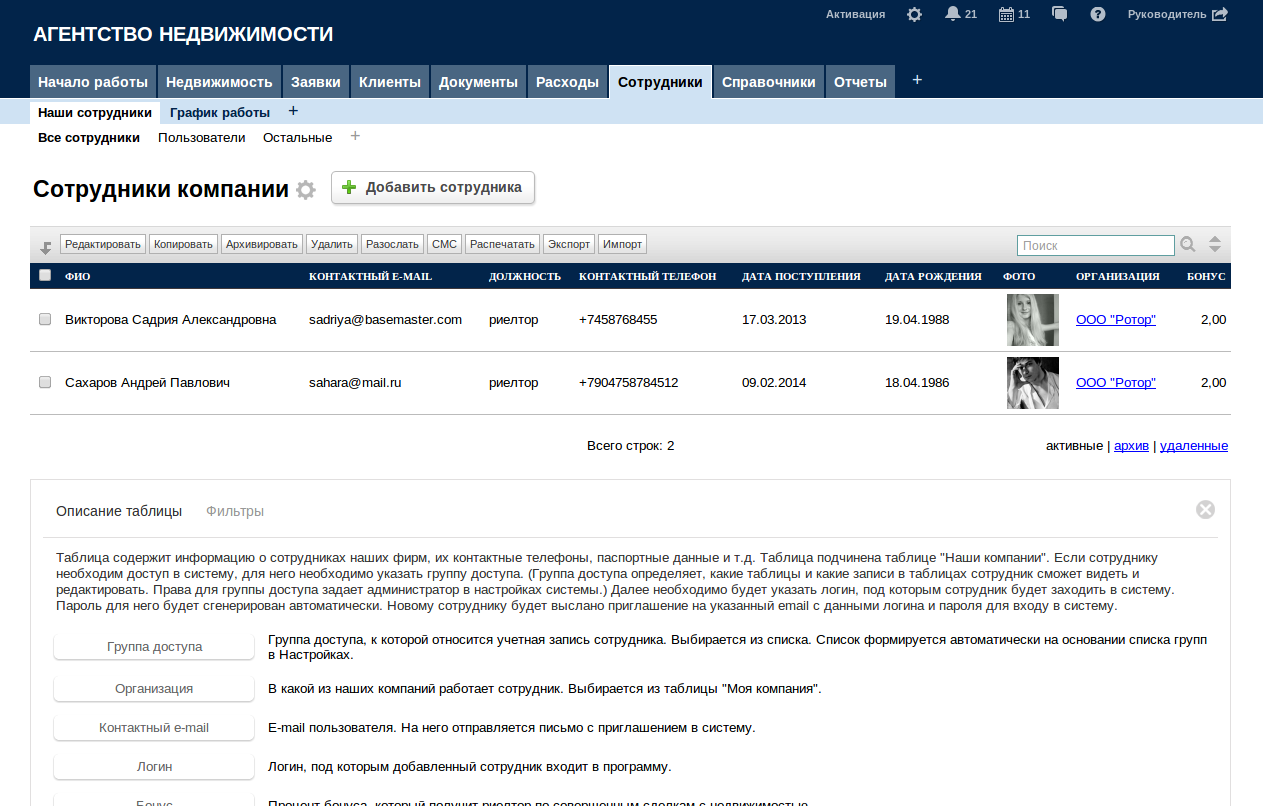Image resolution: width=1263 pixels, height=806 pixels.
Task: Add new main tab with plus
Action: tap(917, 80)
